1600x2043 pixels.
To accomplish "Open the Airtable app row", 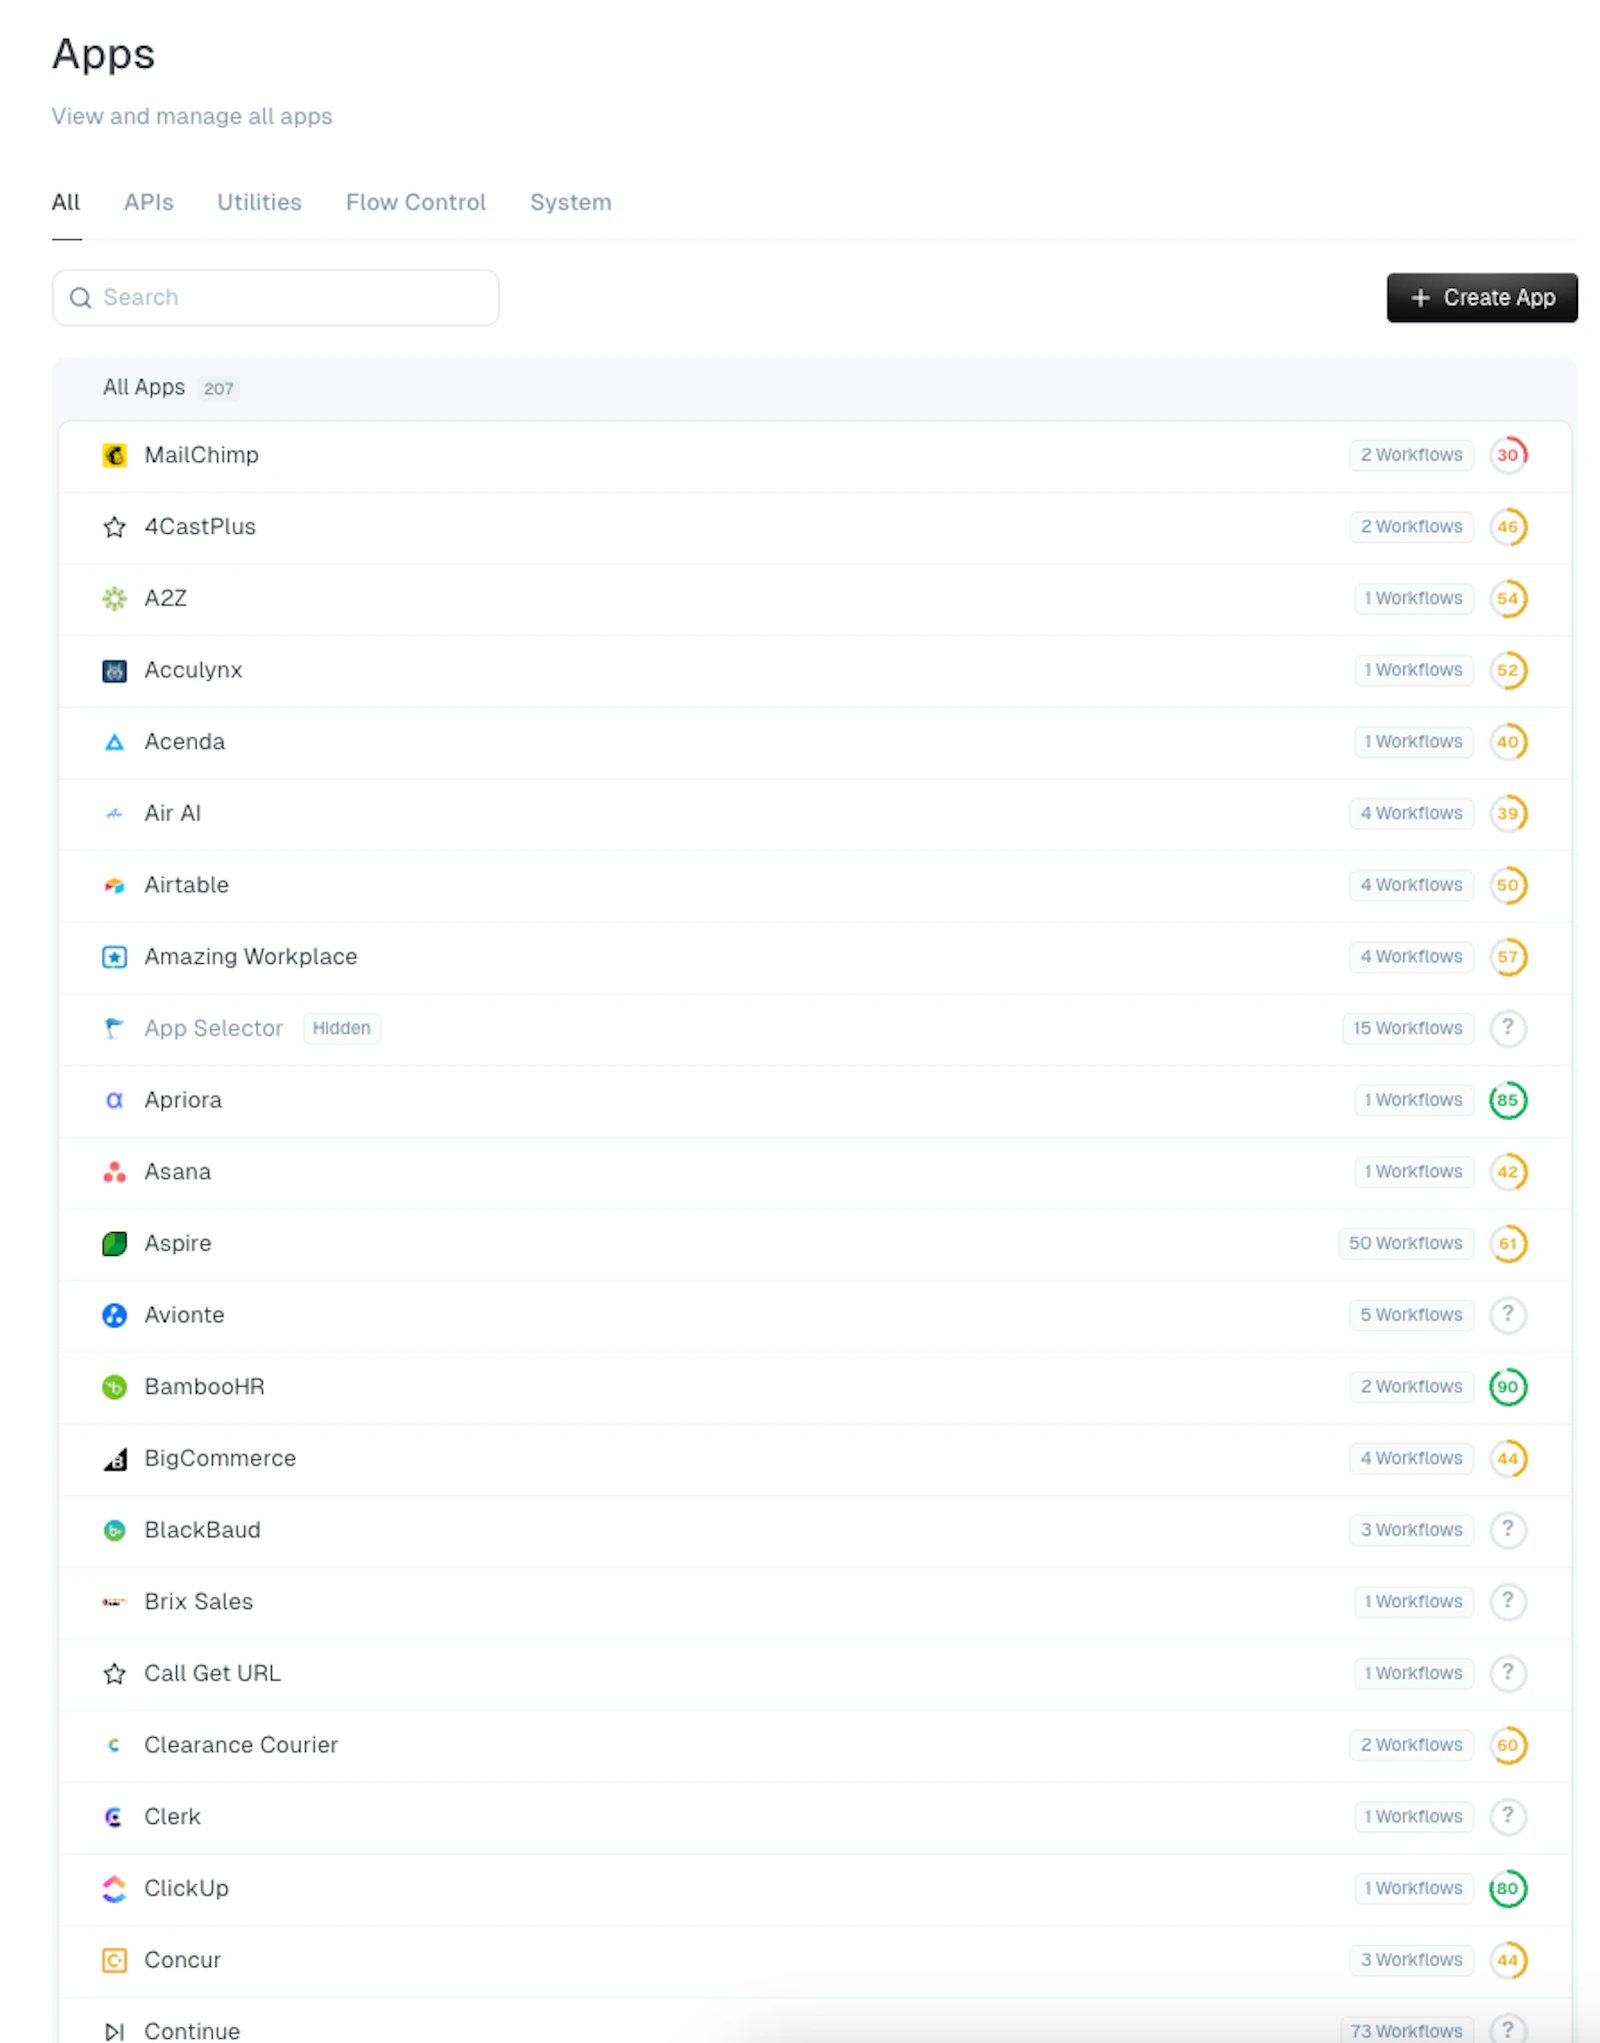I will click(x=815, y=885).
